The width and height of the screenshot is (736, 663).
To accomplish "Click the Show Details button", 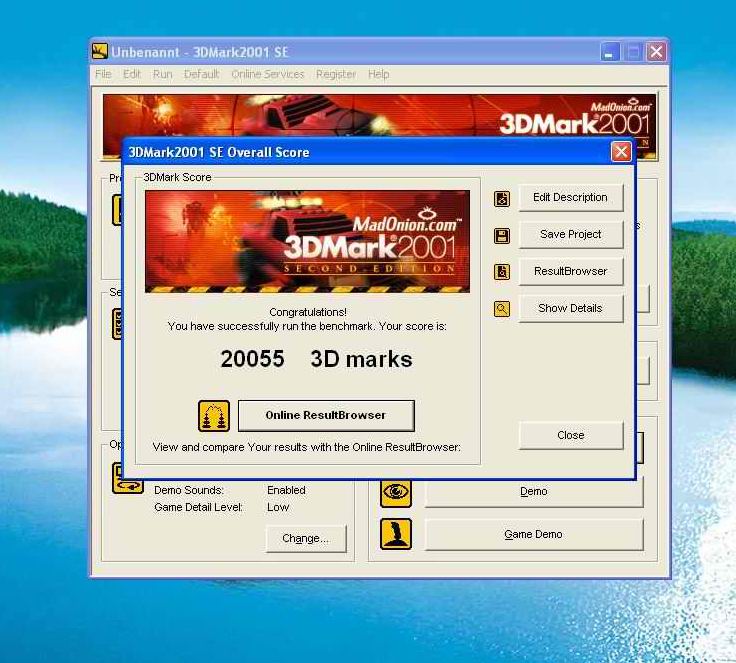I will pos(571,308).
